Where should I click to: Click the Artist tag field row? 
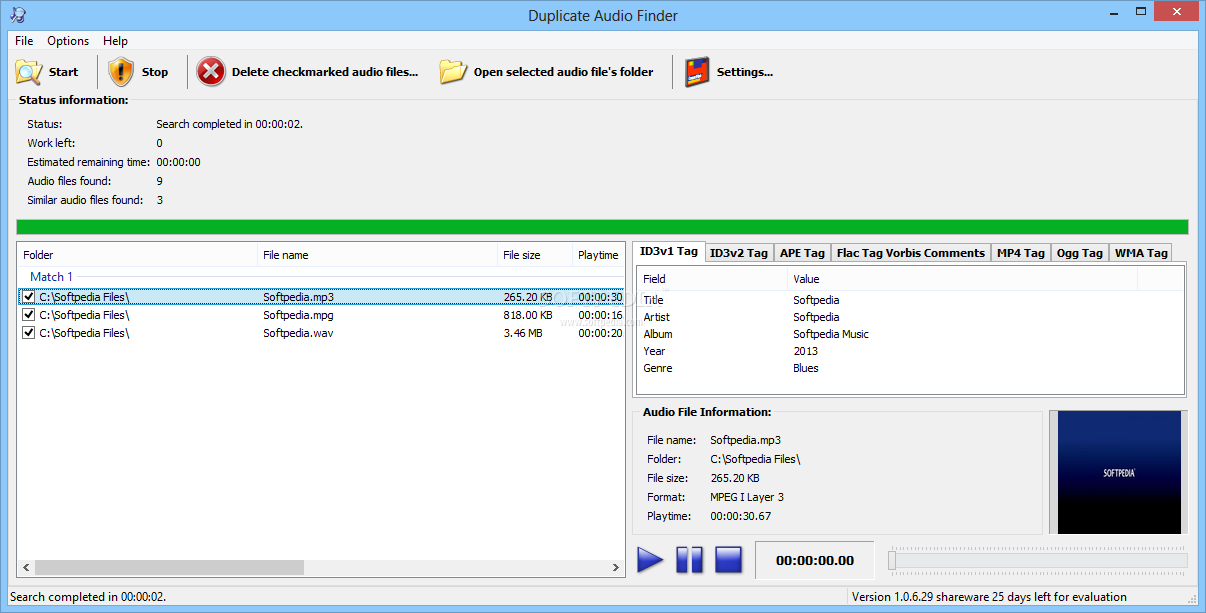[x=910, y=317]
